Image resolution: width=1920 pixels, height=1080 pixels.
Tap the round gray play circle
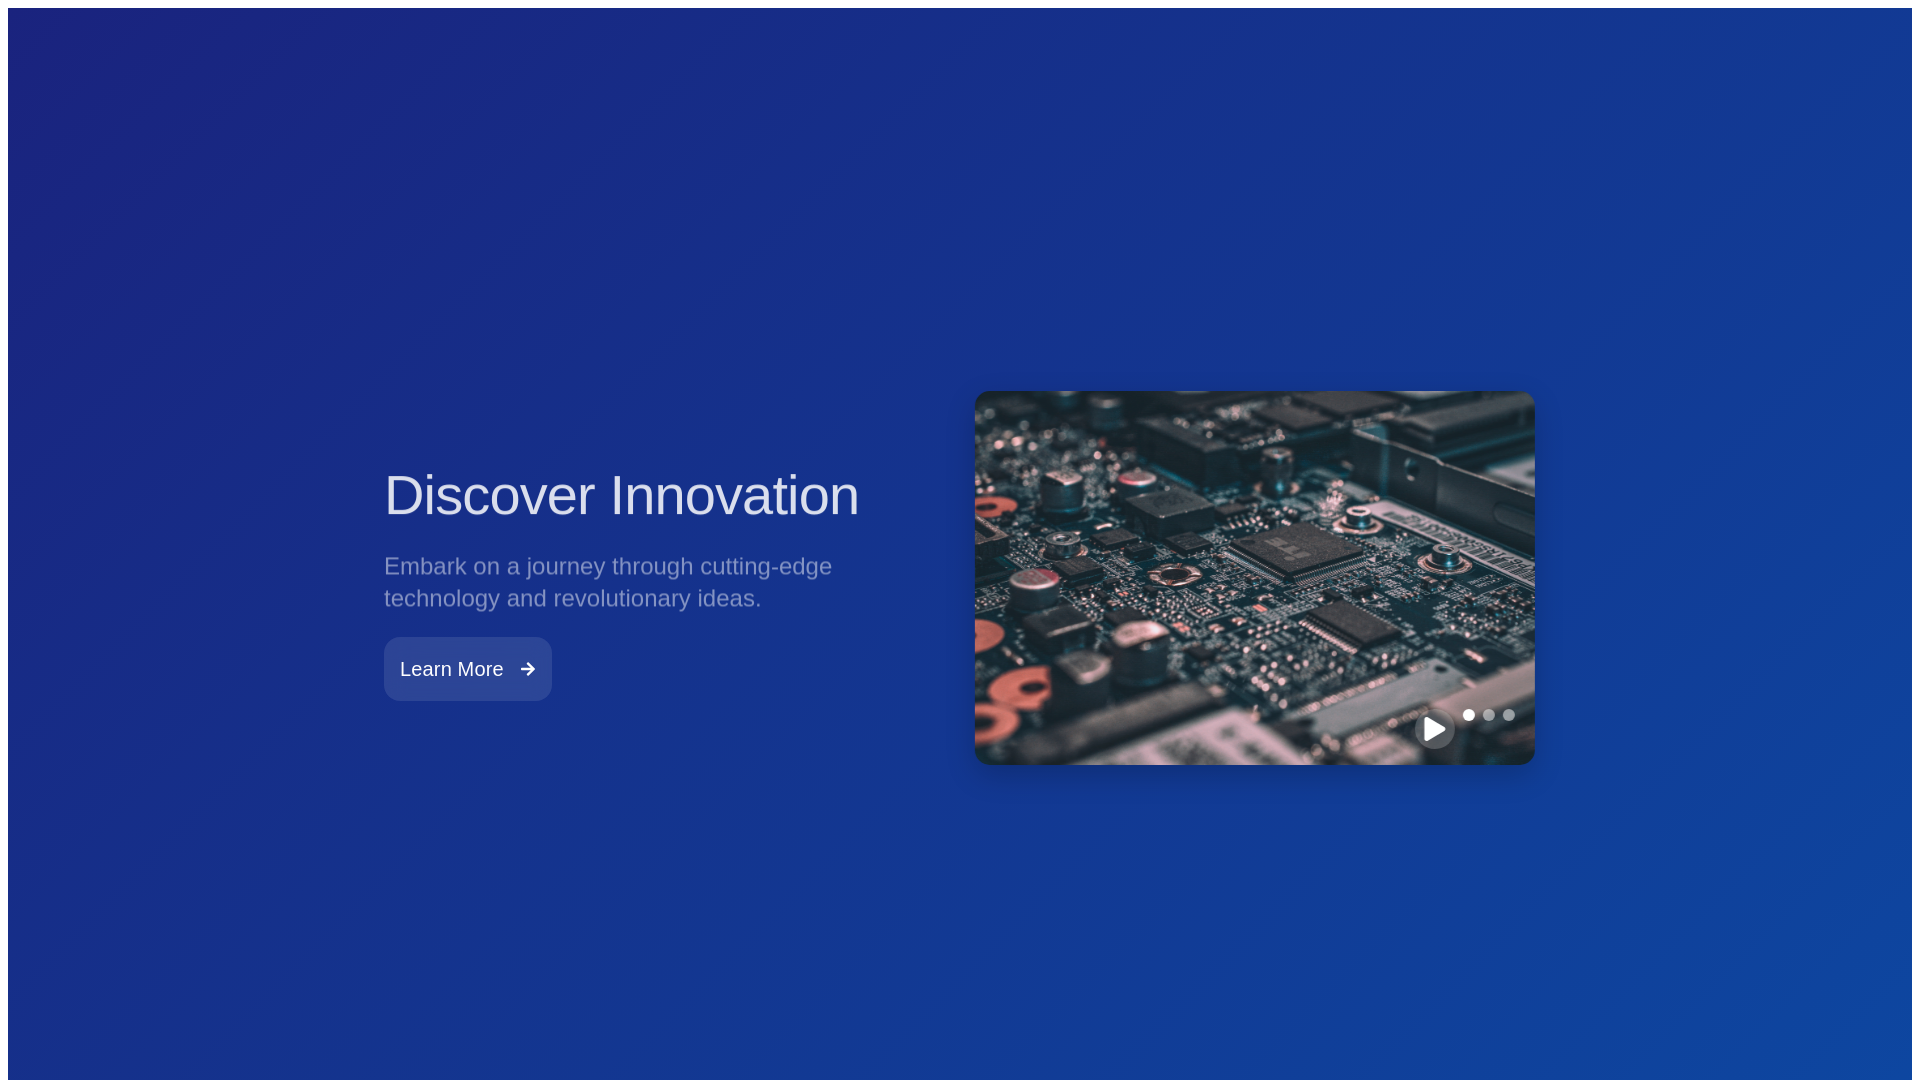point(1434,729)
